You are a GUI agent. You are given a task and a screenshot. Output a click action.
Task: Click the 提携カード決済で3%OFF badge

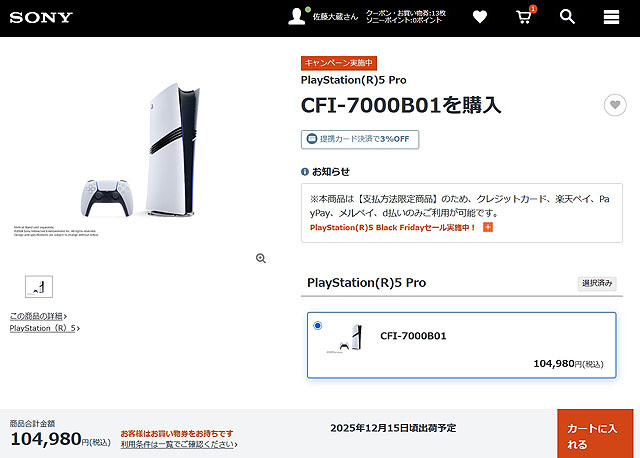pos(360,139)
